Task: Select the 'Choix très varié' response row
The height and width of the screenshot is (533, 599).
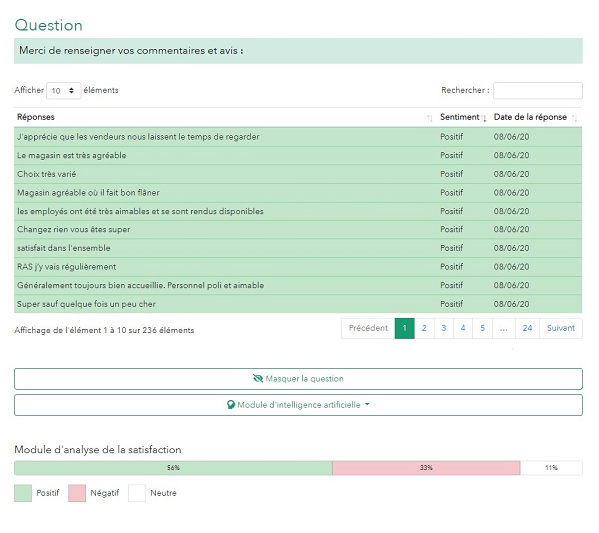Action: click(x=298, y=174)
